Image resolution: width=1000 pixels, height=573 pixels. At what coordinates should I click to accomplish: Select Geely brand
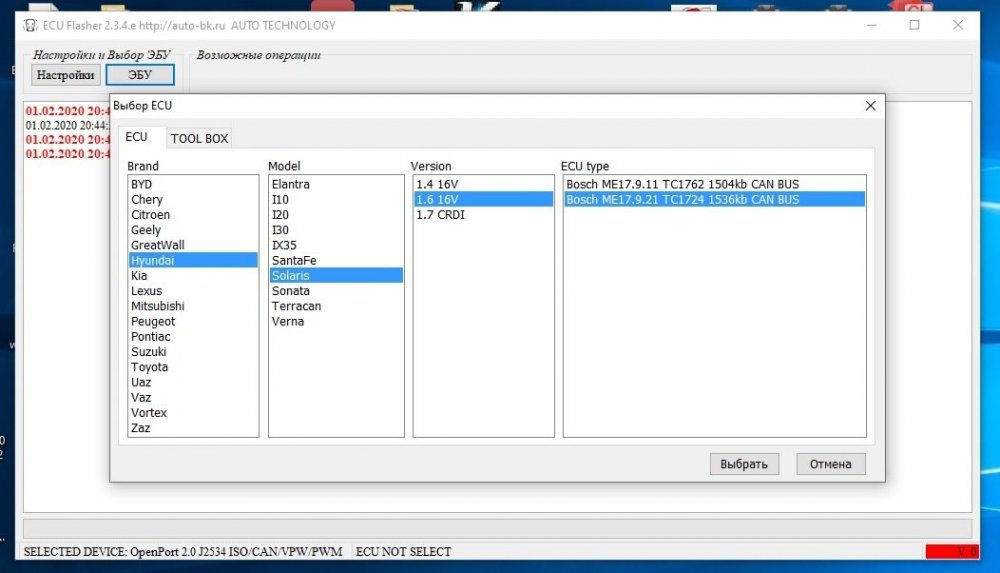point(193,230)
